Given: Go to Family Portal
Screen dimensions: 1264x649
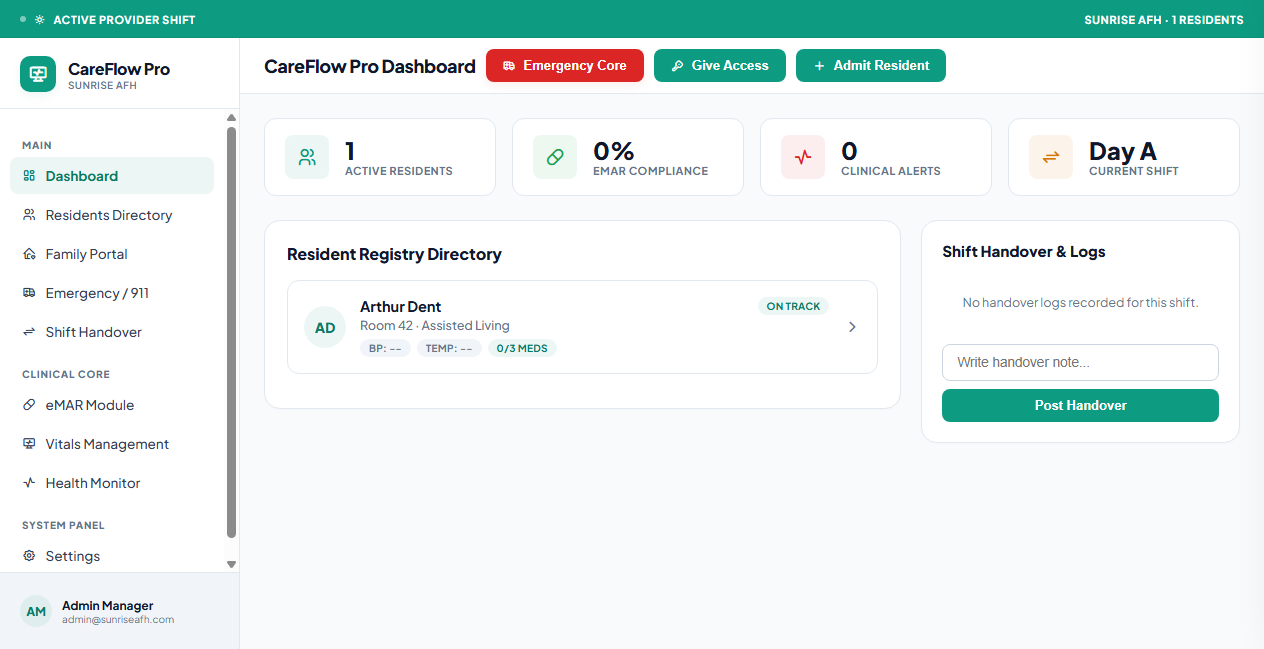Looking at the screenshot, I should [112, 254].
